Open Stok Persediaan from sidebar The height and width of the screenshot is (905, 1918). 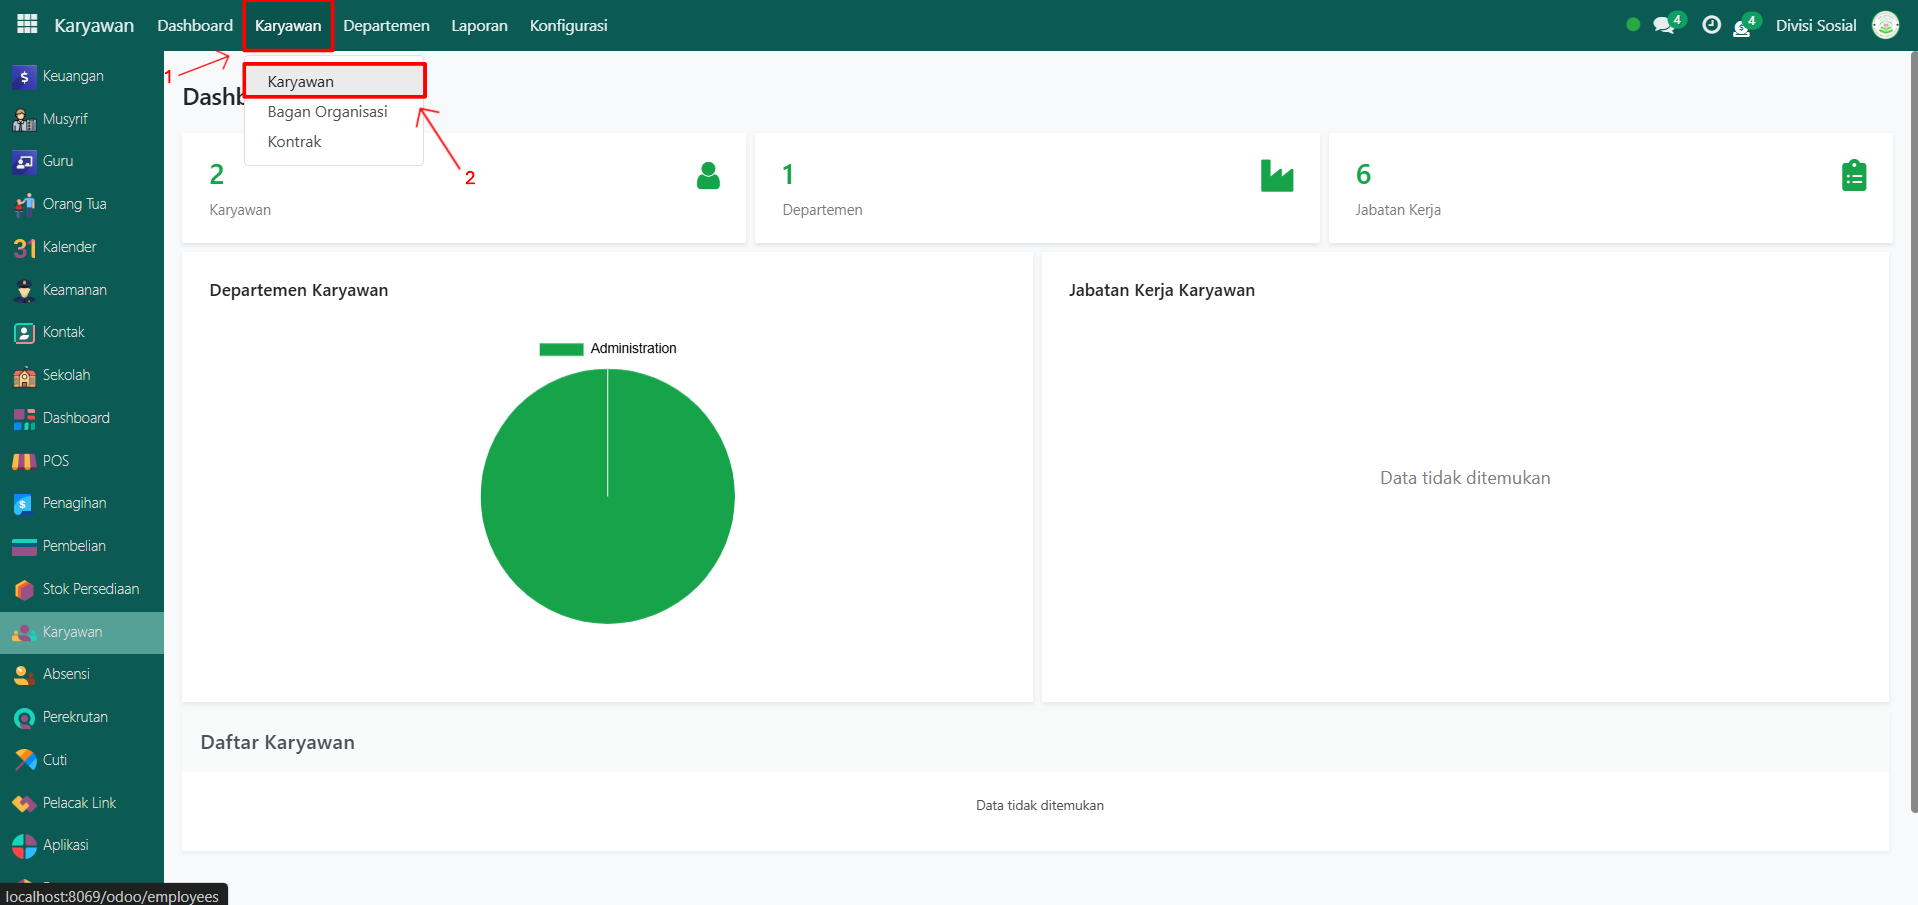[x=90, y=589]
